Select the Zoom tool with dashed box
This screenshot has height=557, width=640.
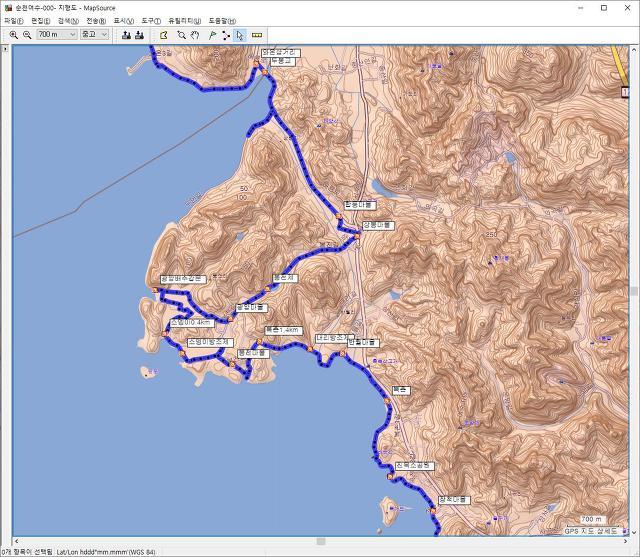[x=182, y=35]
